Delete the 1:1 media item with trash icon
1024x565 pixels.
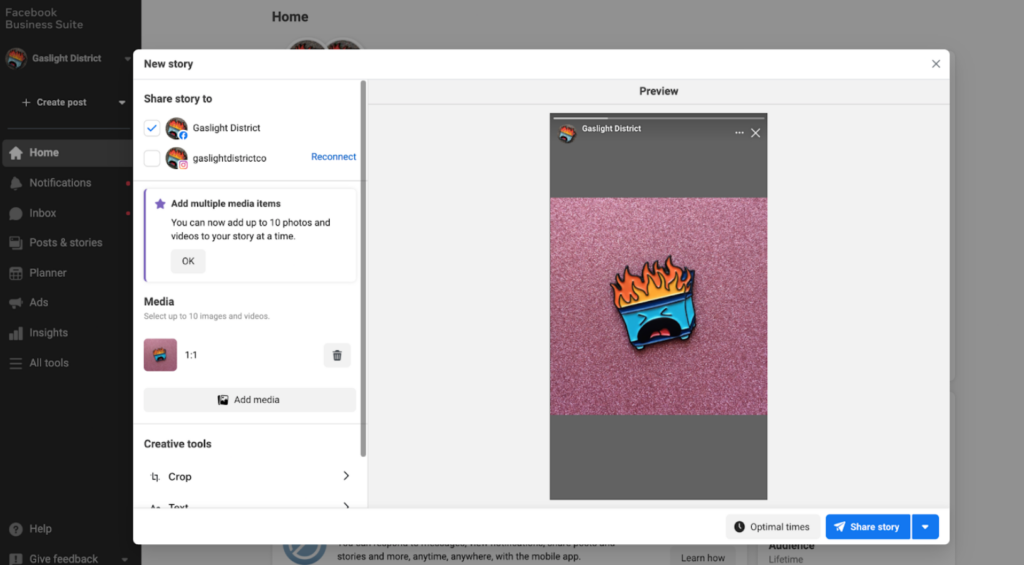point(337,355)
